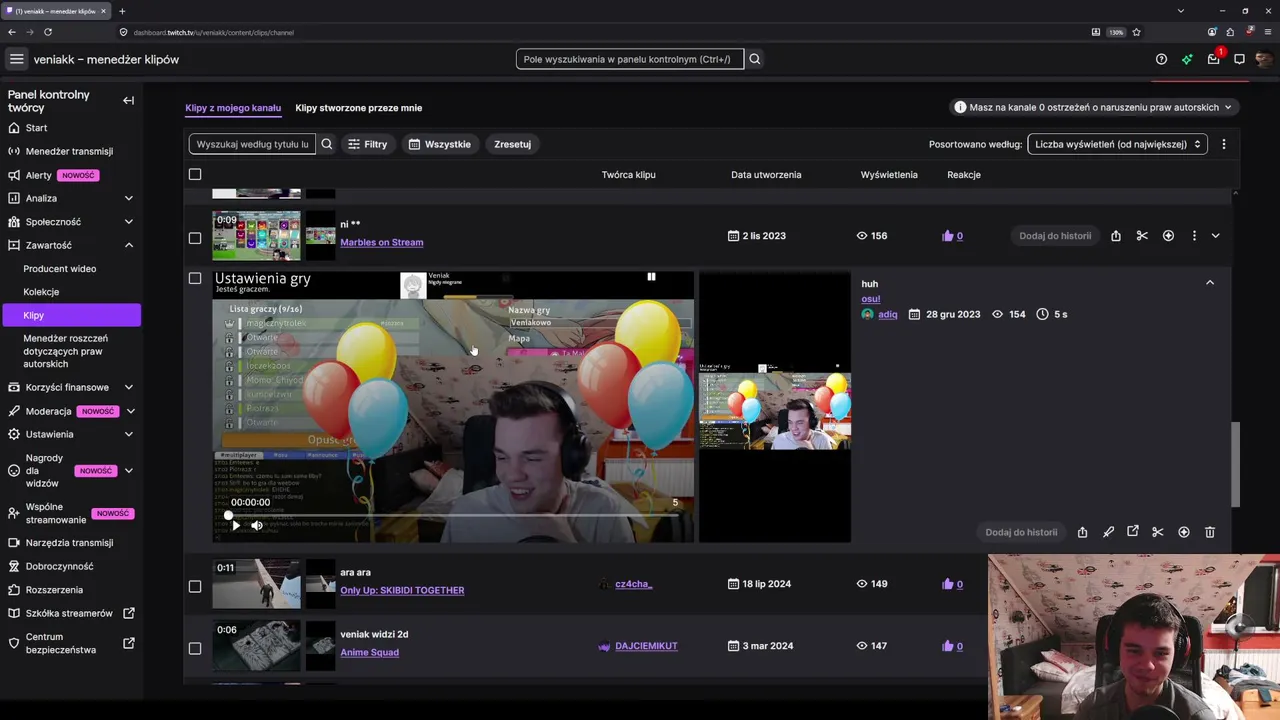The height and width of the screenshot is (720, 1280).
Task: Click the pause icon atop the clip preview
Action: 651,277
